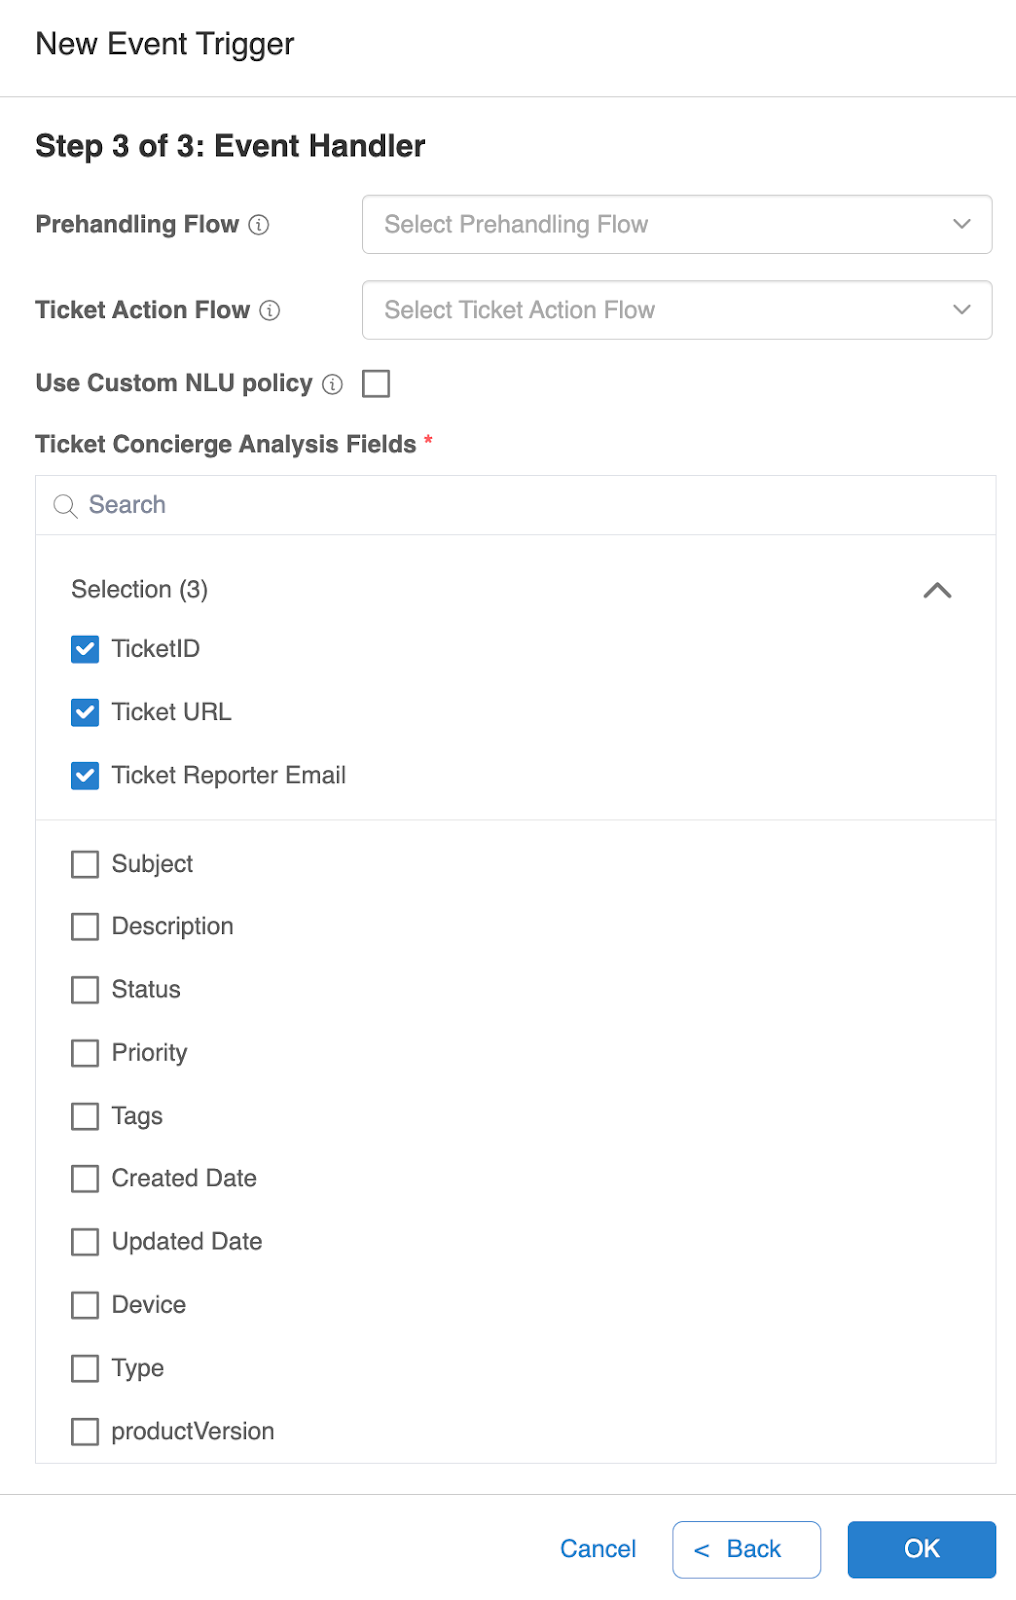The image size is (1016, 1600).
Task: Click the Step 3 of 3: Event Handler heading
Action: tap(230, 146)
